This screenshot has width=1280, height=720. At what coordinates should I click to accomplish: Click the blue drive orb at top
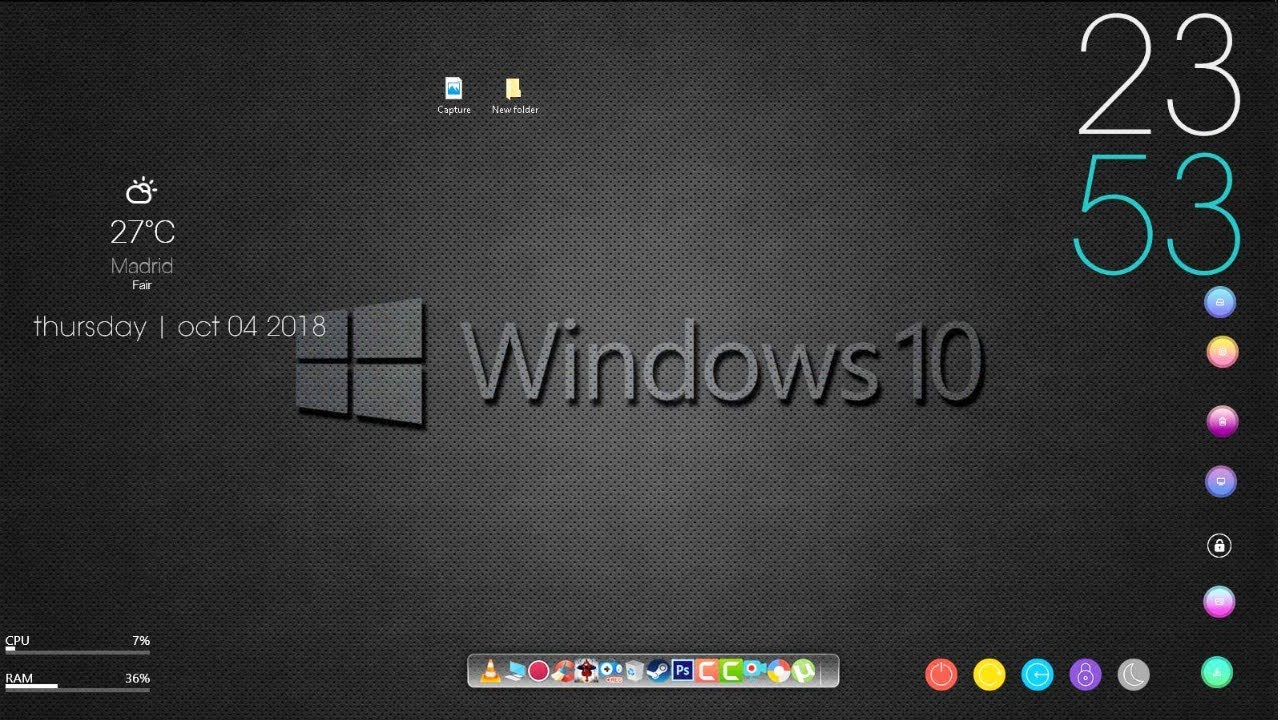pyautogui.click(x=1220, y=302)
